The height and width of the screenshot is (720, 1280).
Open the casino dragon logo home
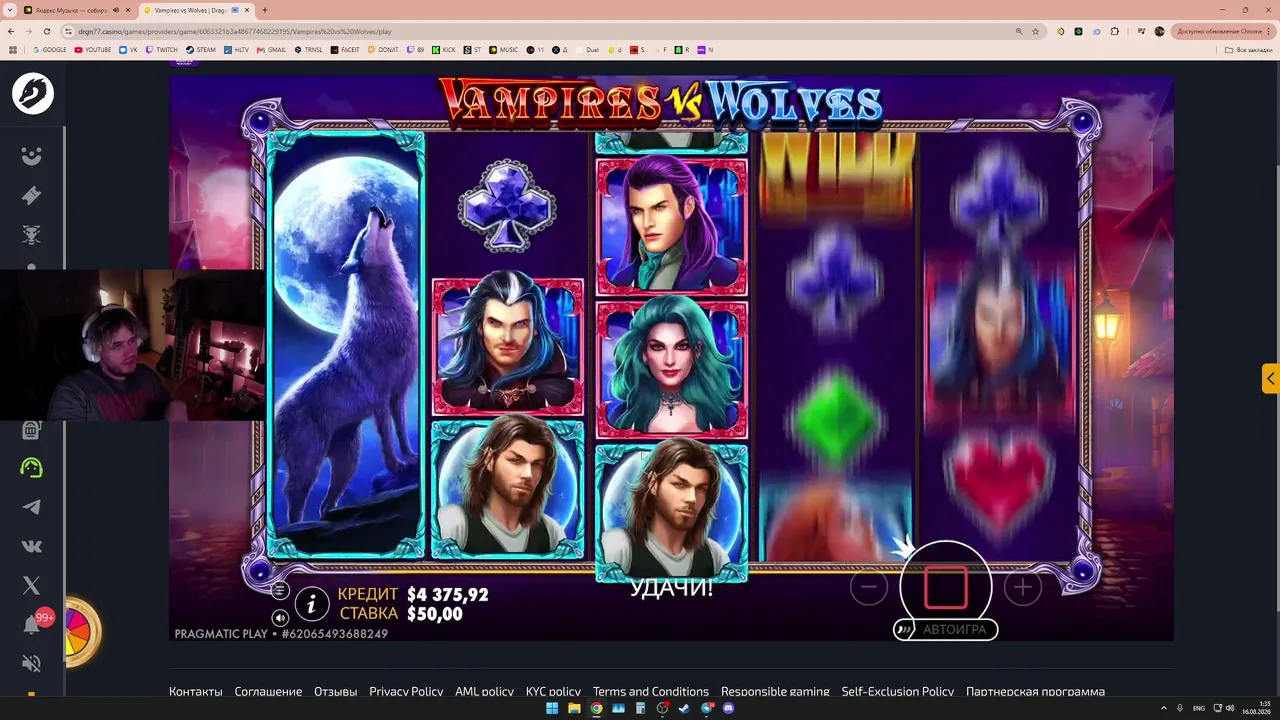pos(33,94)
